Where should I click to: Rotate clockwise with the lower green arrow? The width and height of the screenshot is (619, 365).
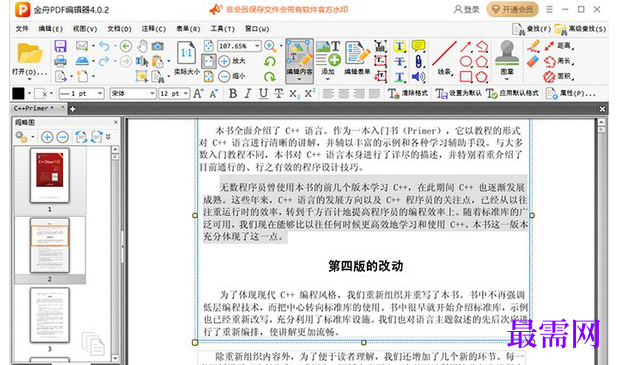[x=270, y=76]
